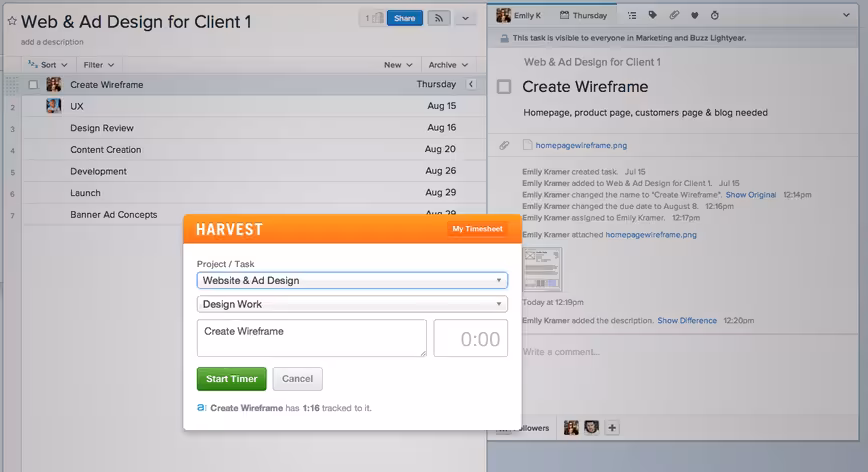
Task: Click add a description under project title
Action: [x=52, y=42]
